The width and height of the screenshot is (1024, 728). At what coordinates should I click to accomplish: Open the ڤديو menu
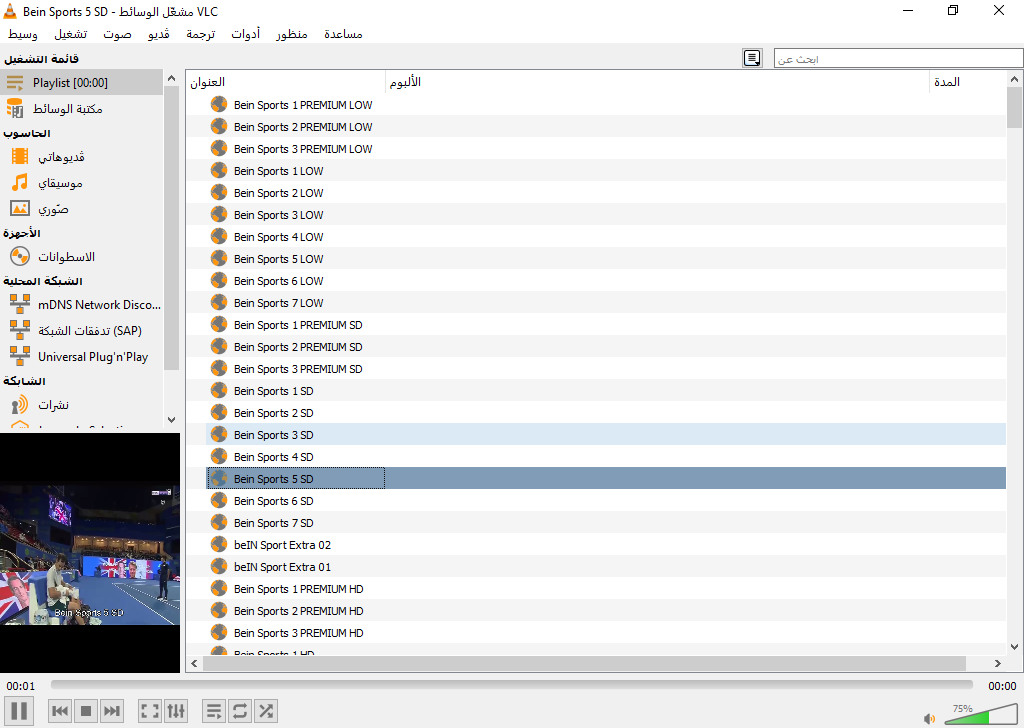tap(159, 34)
